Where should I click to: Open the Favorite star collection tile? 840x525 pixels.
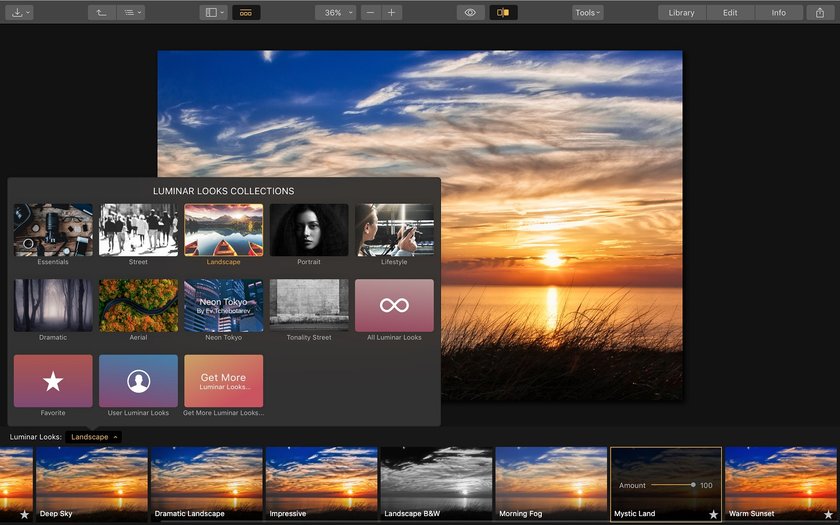[53, 381]
